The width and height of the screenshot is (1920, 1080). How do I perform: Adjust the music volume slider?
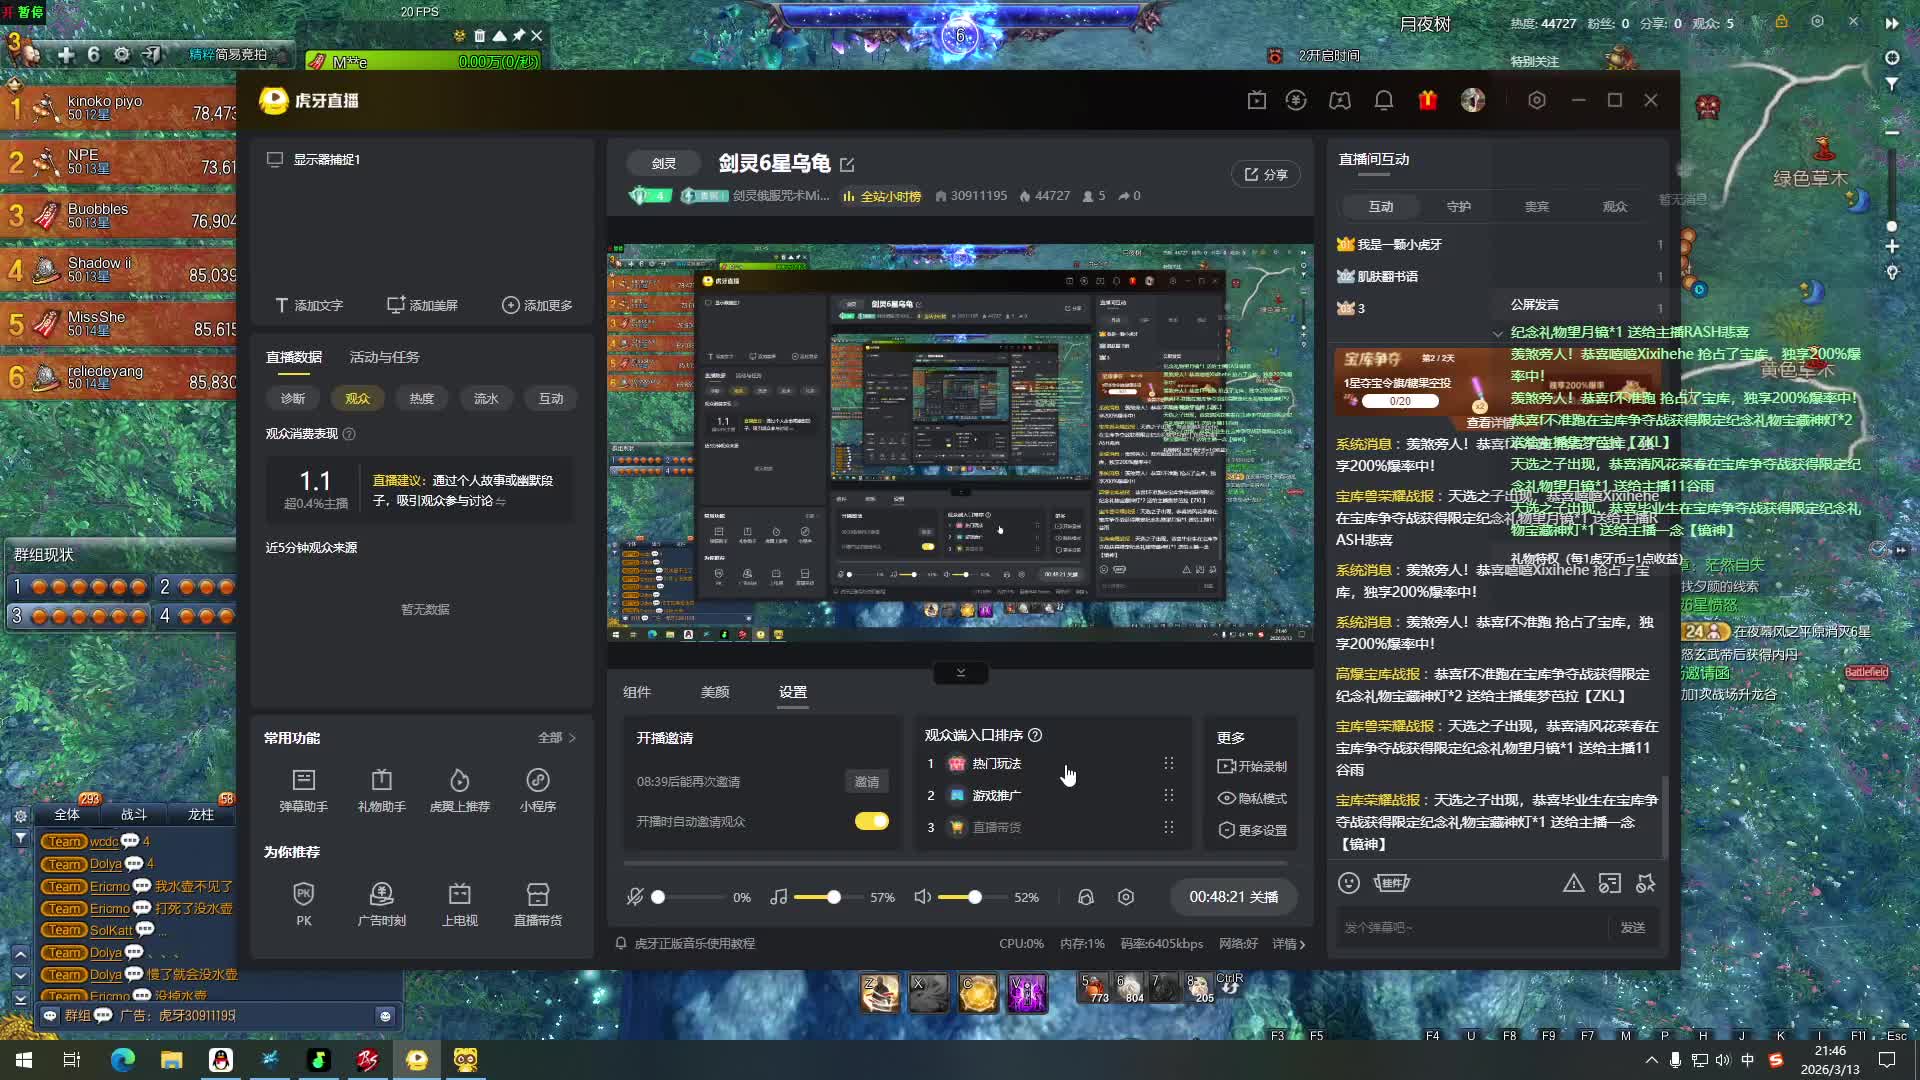click(x=833, y=897)
